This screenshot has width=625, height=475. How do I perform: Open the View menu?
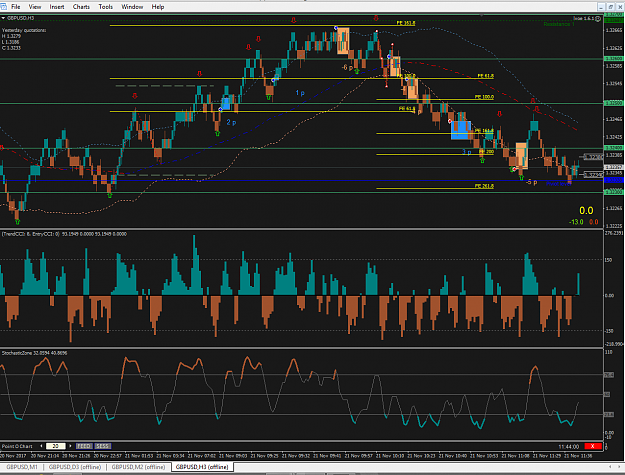click(35, 7)
